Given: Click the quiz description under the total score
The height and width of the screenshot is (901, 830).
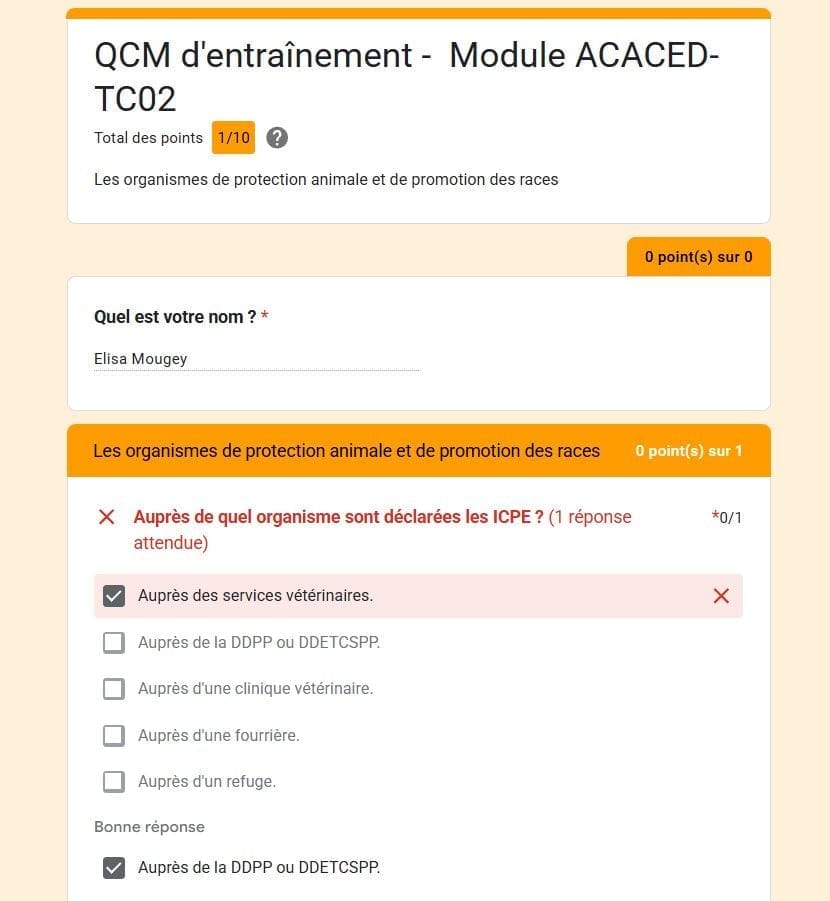Looking at the screenshot, I should (326, 180).
